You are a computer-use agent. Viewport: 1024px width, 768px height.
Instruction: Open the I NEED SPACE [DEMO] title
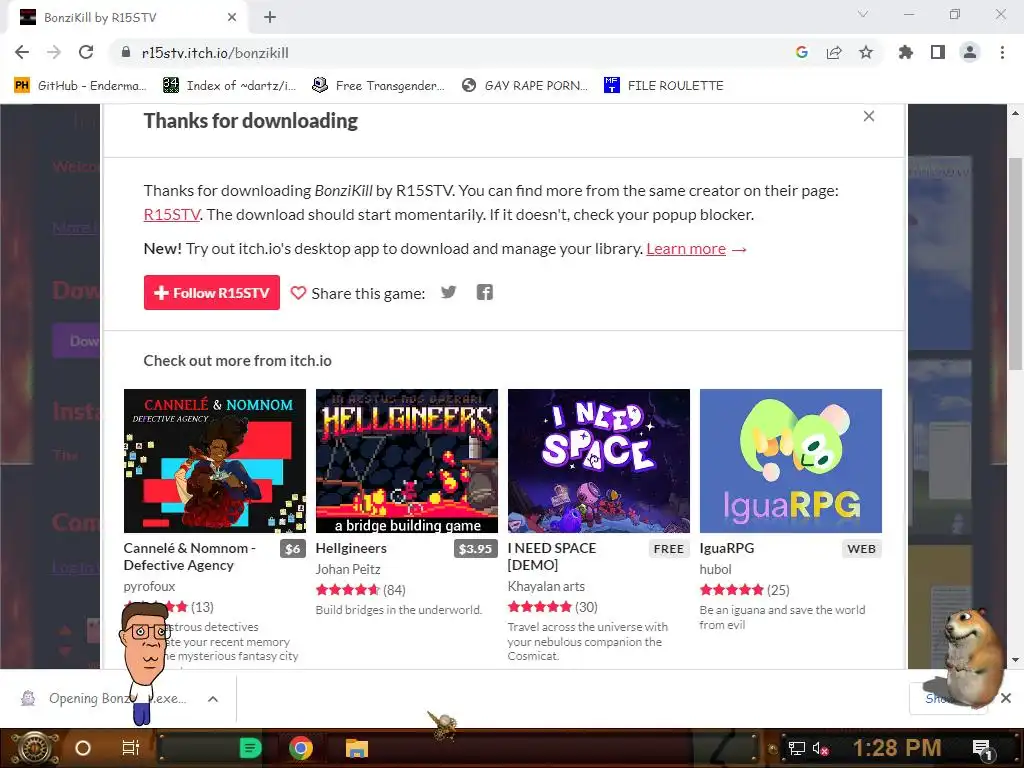click(x=552, y=556)
